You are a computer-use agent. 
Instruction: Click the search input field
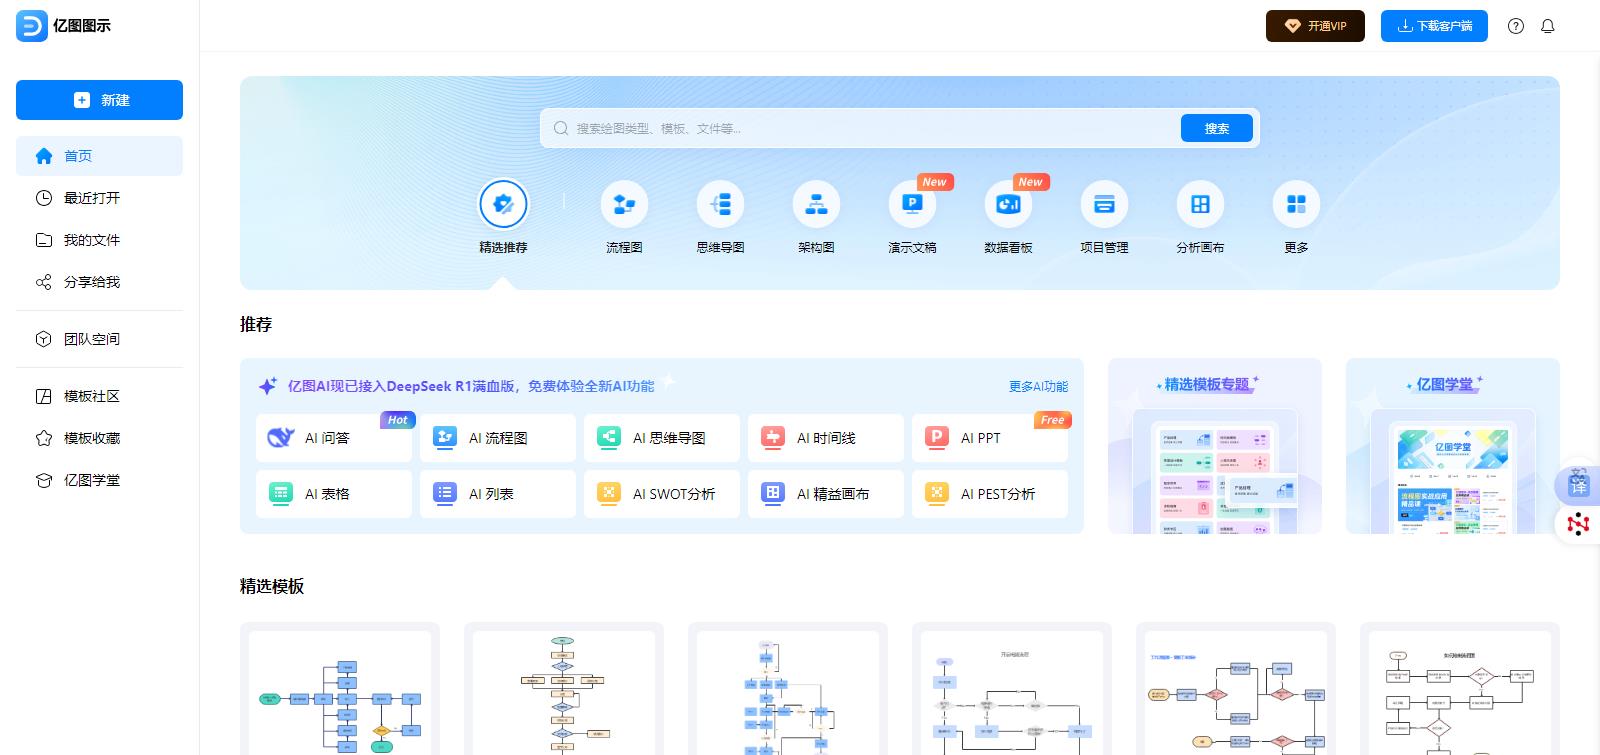862,128
